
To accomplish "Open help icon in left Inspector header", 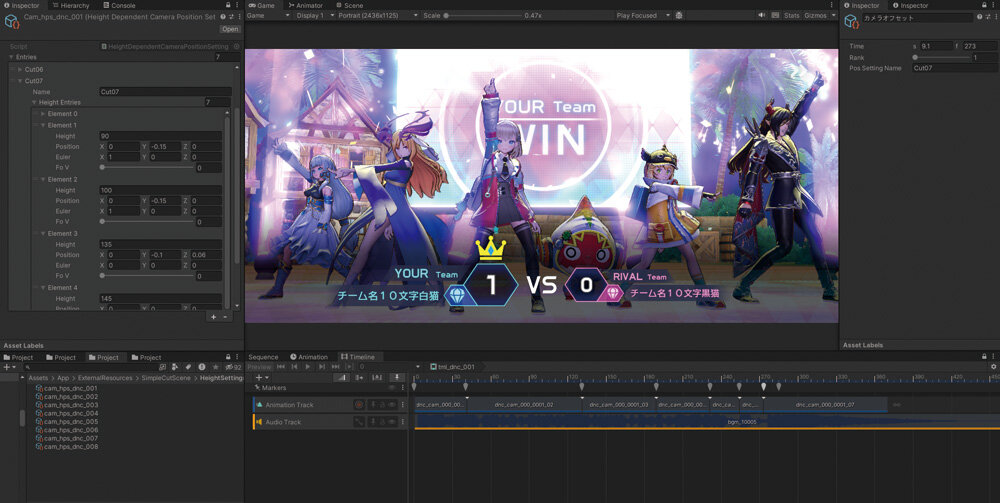I will 223,17.
